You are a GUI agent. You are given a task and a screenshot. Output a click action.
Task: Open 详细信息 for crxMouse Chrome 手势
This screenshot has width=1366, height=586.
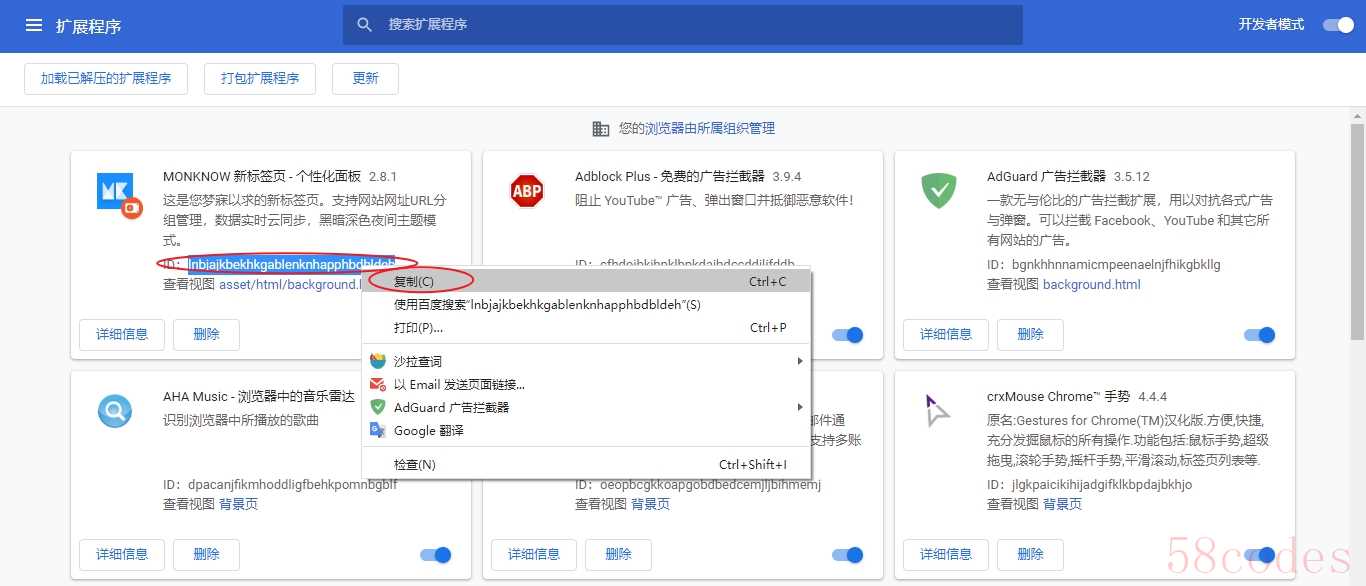[946, 554]
